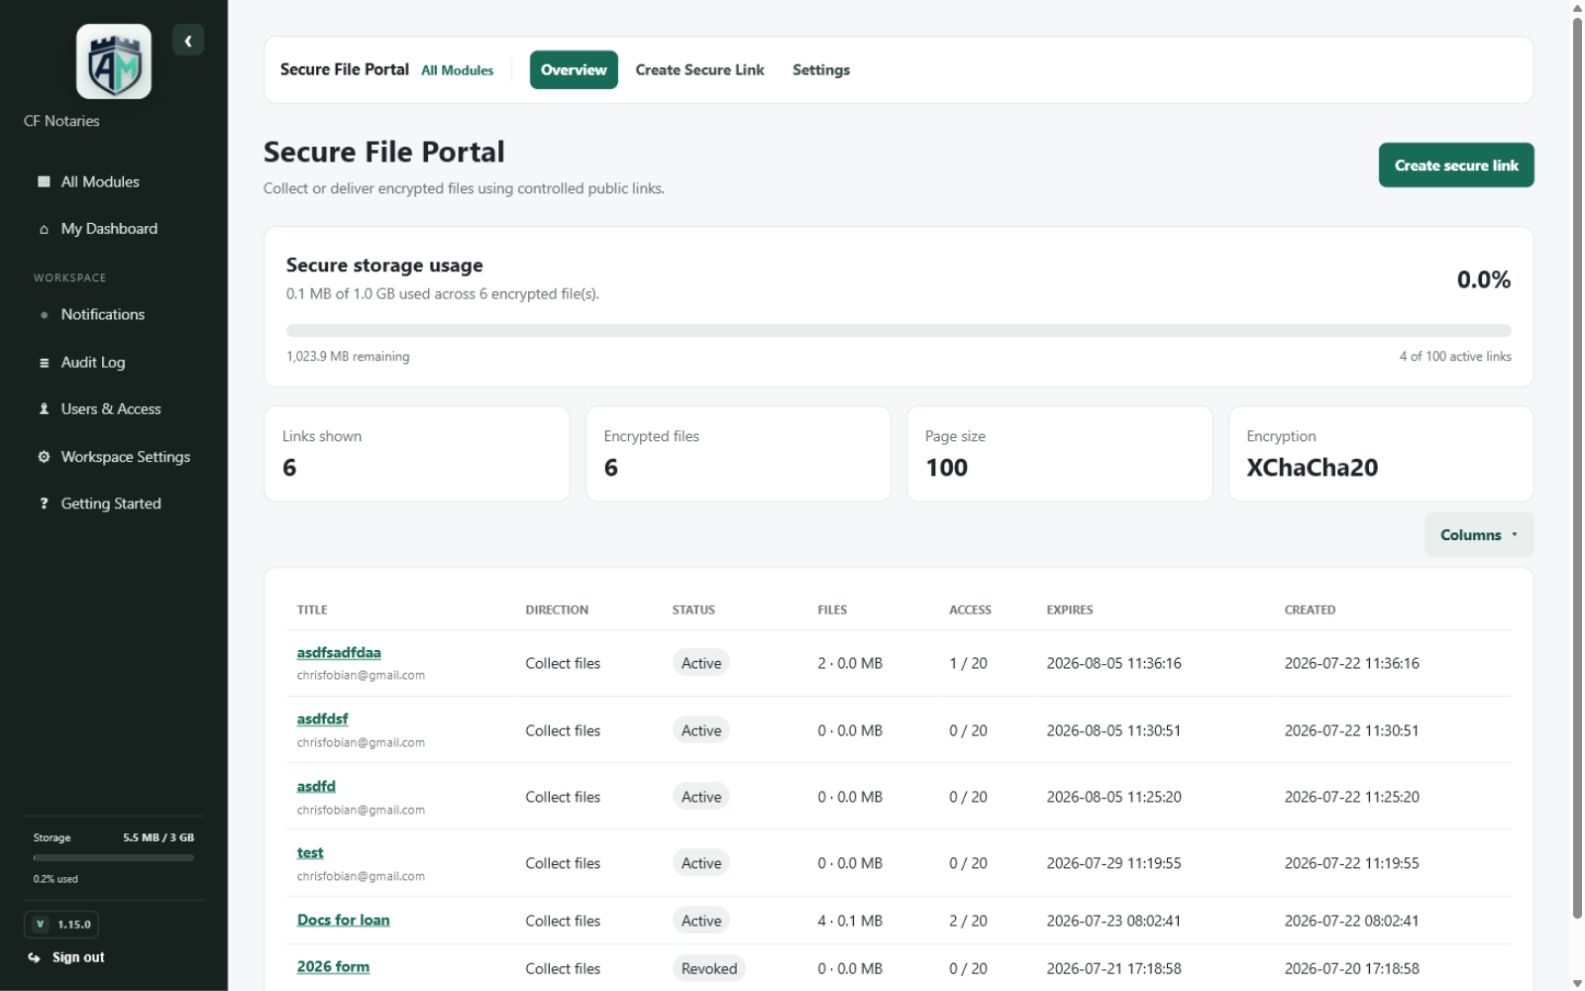Open the asdfd link
Screen dimensions: 1585x991
coord(316,786)
